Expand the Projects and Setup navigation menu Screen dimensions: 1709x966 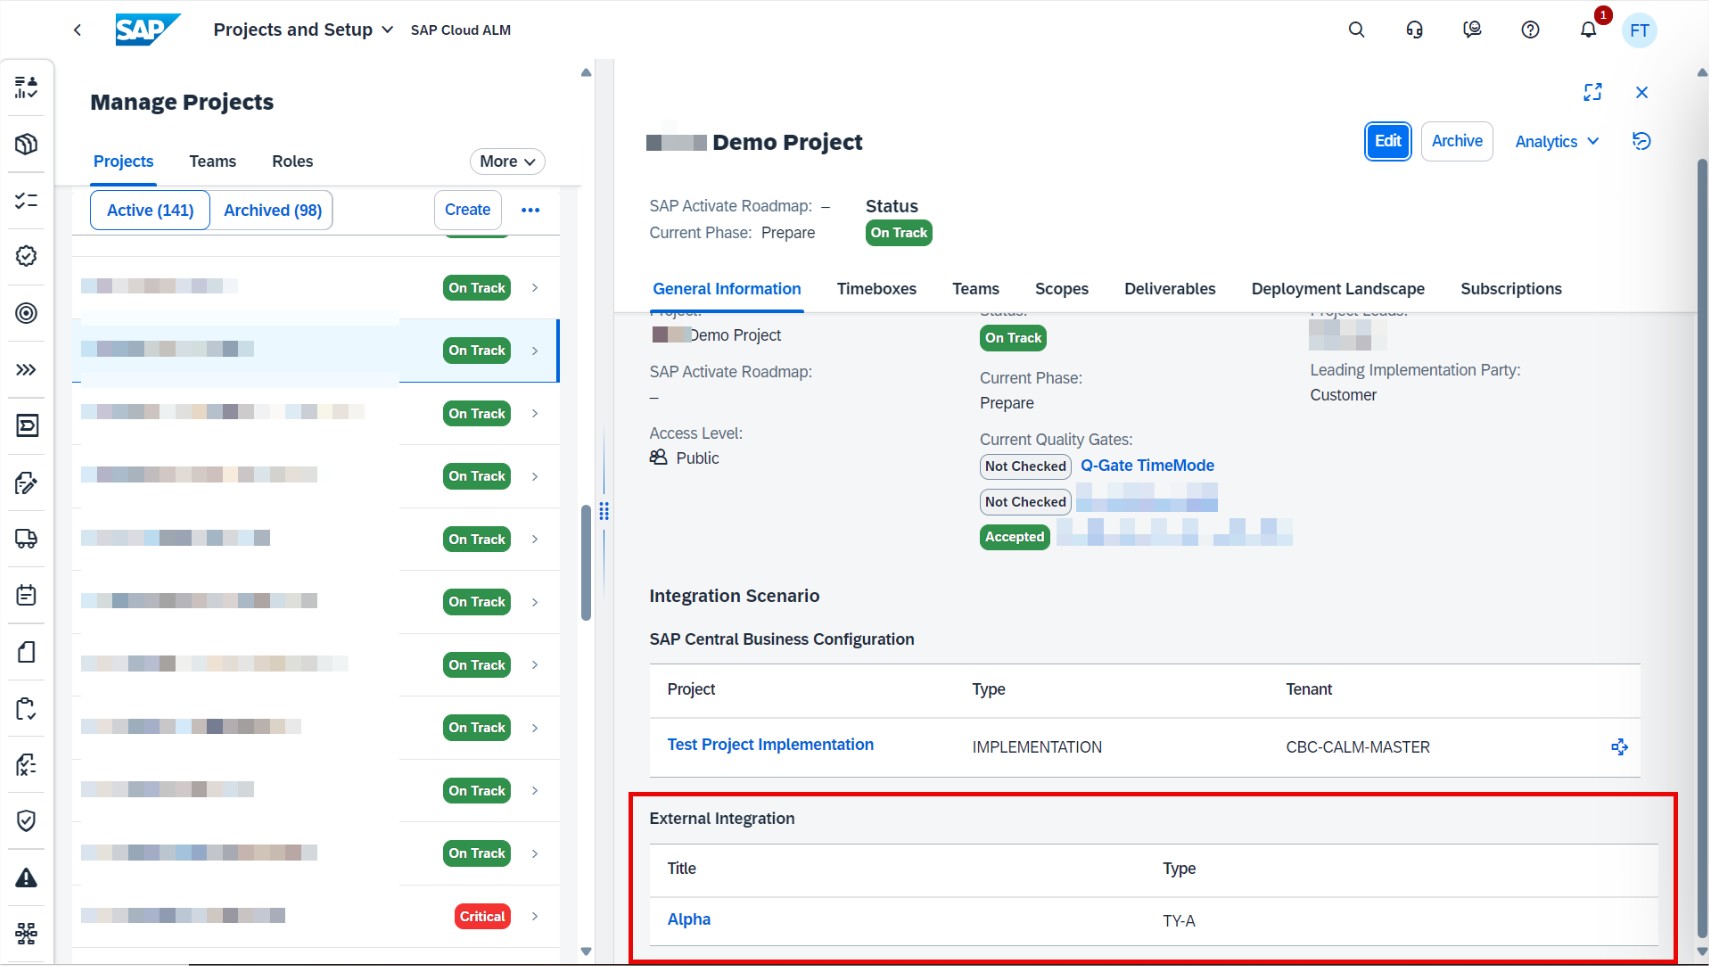point(303,30)
